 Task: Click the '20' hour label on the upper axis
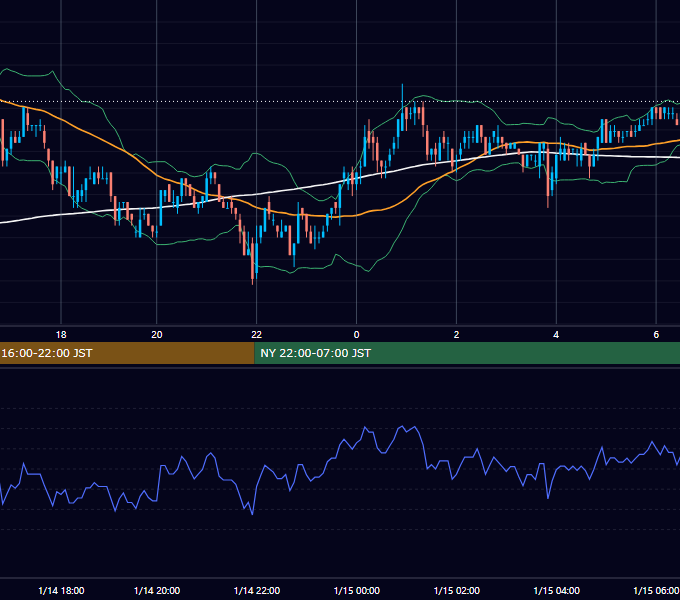(157, 335)
